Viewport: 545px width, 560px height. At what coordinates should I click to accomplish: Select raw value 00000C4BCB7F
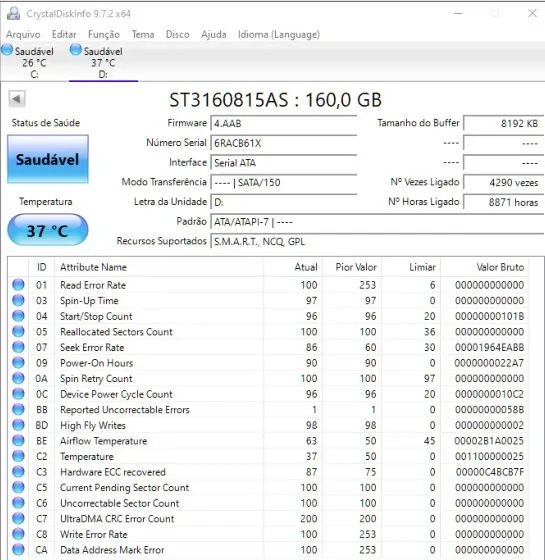coord(490,472)
